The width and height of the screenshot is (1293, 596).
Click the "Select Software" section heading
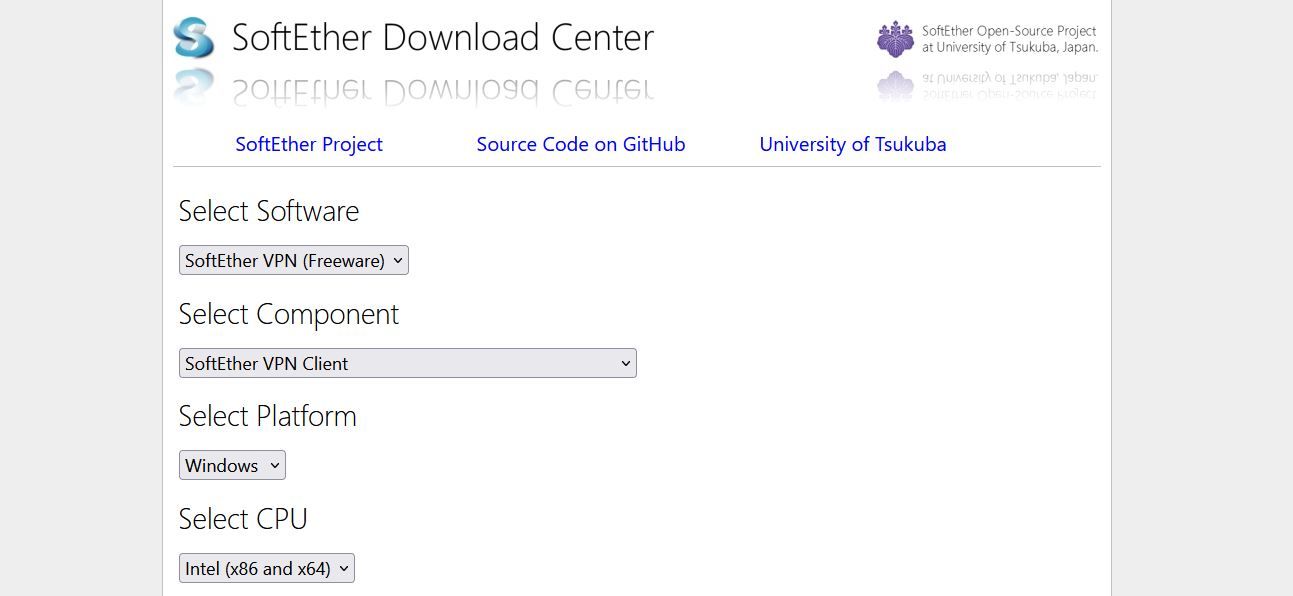[268, 211]
